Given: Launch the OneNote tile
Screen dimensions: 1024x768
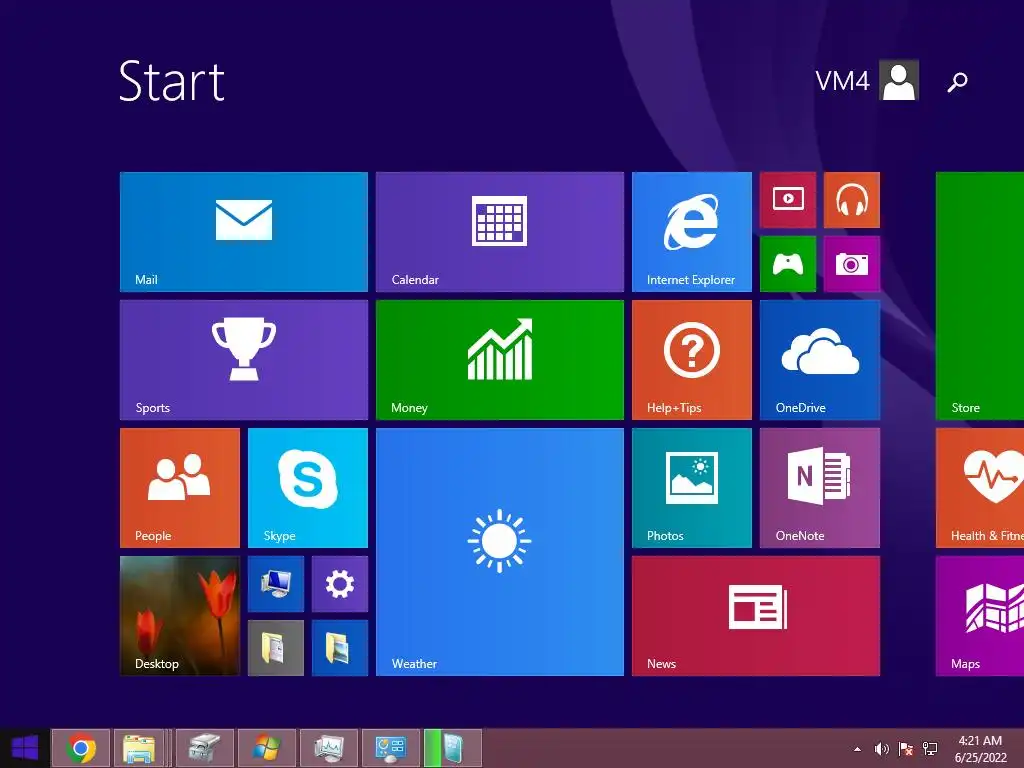Looking at the screenshot, I should (x=820, y=488).
